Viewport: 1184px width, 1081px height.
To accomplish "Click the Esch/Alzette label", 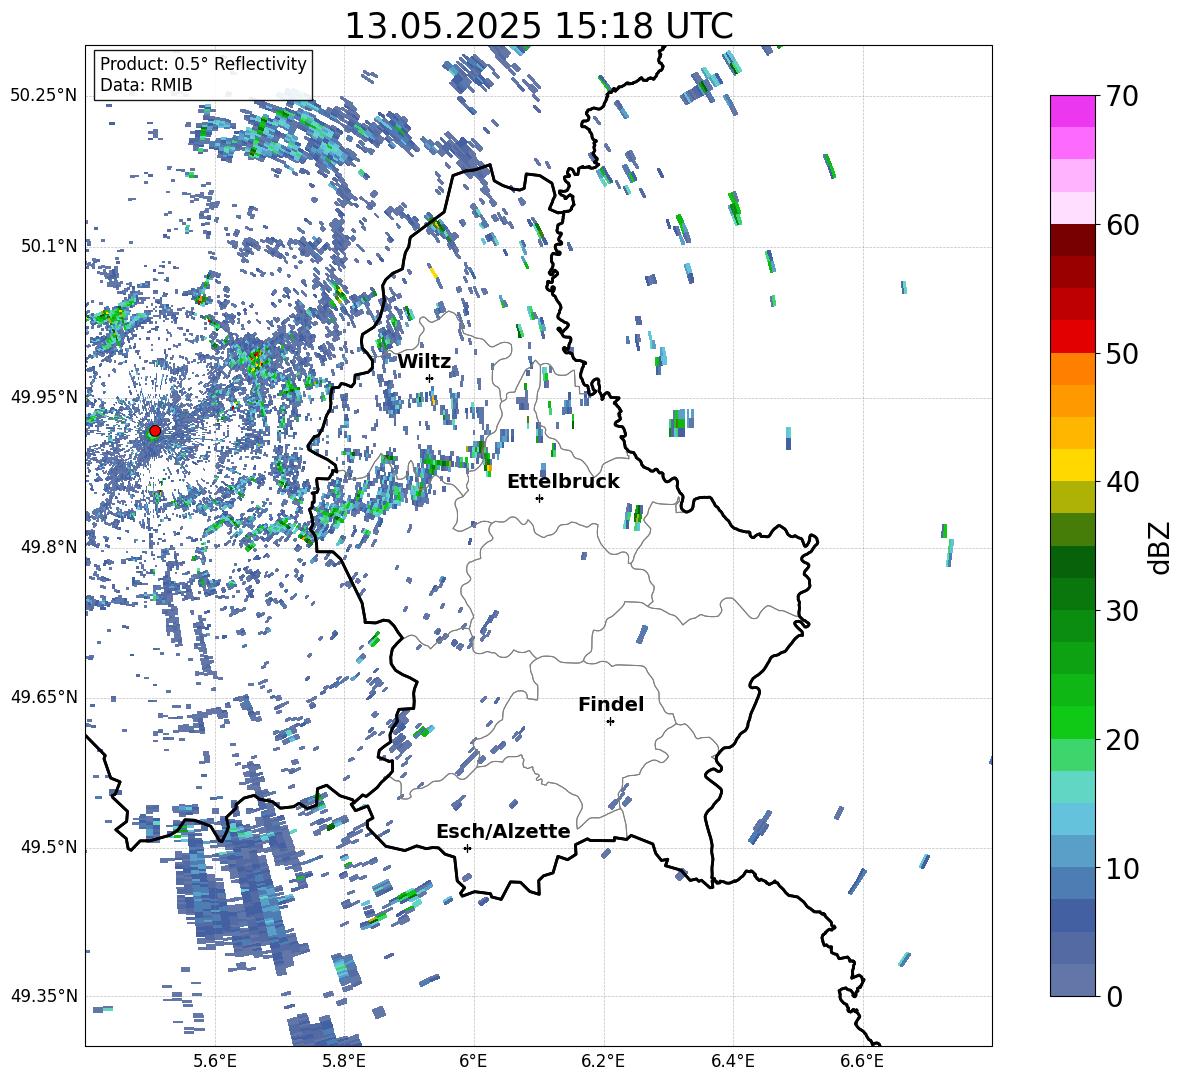I will pos(503,831).
